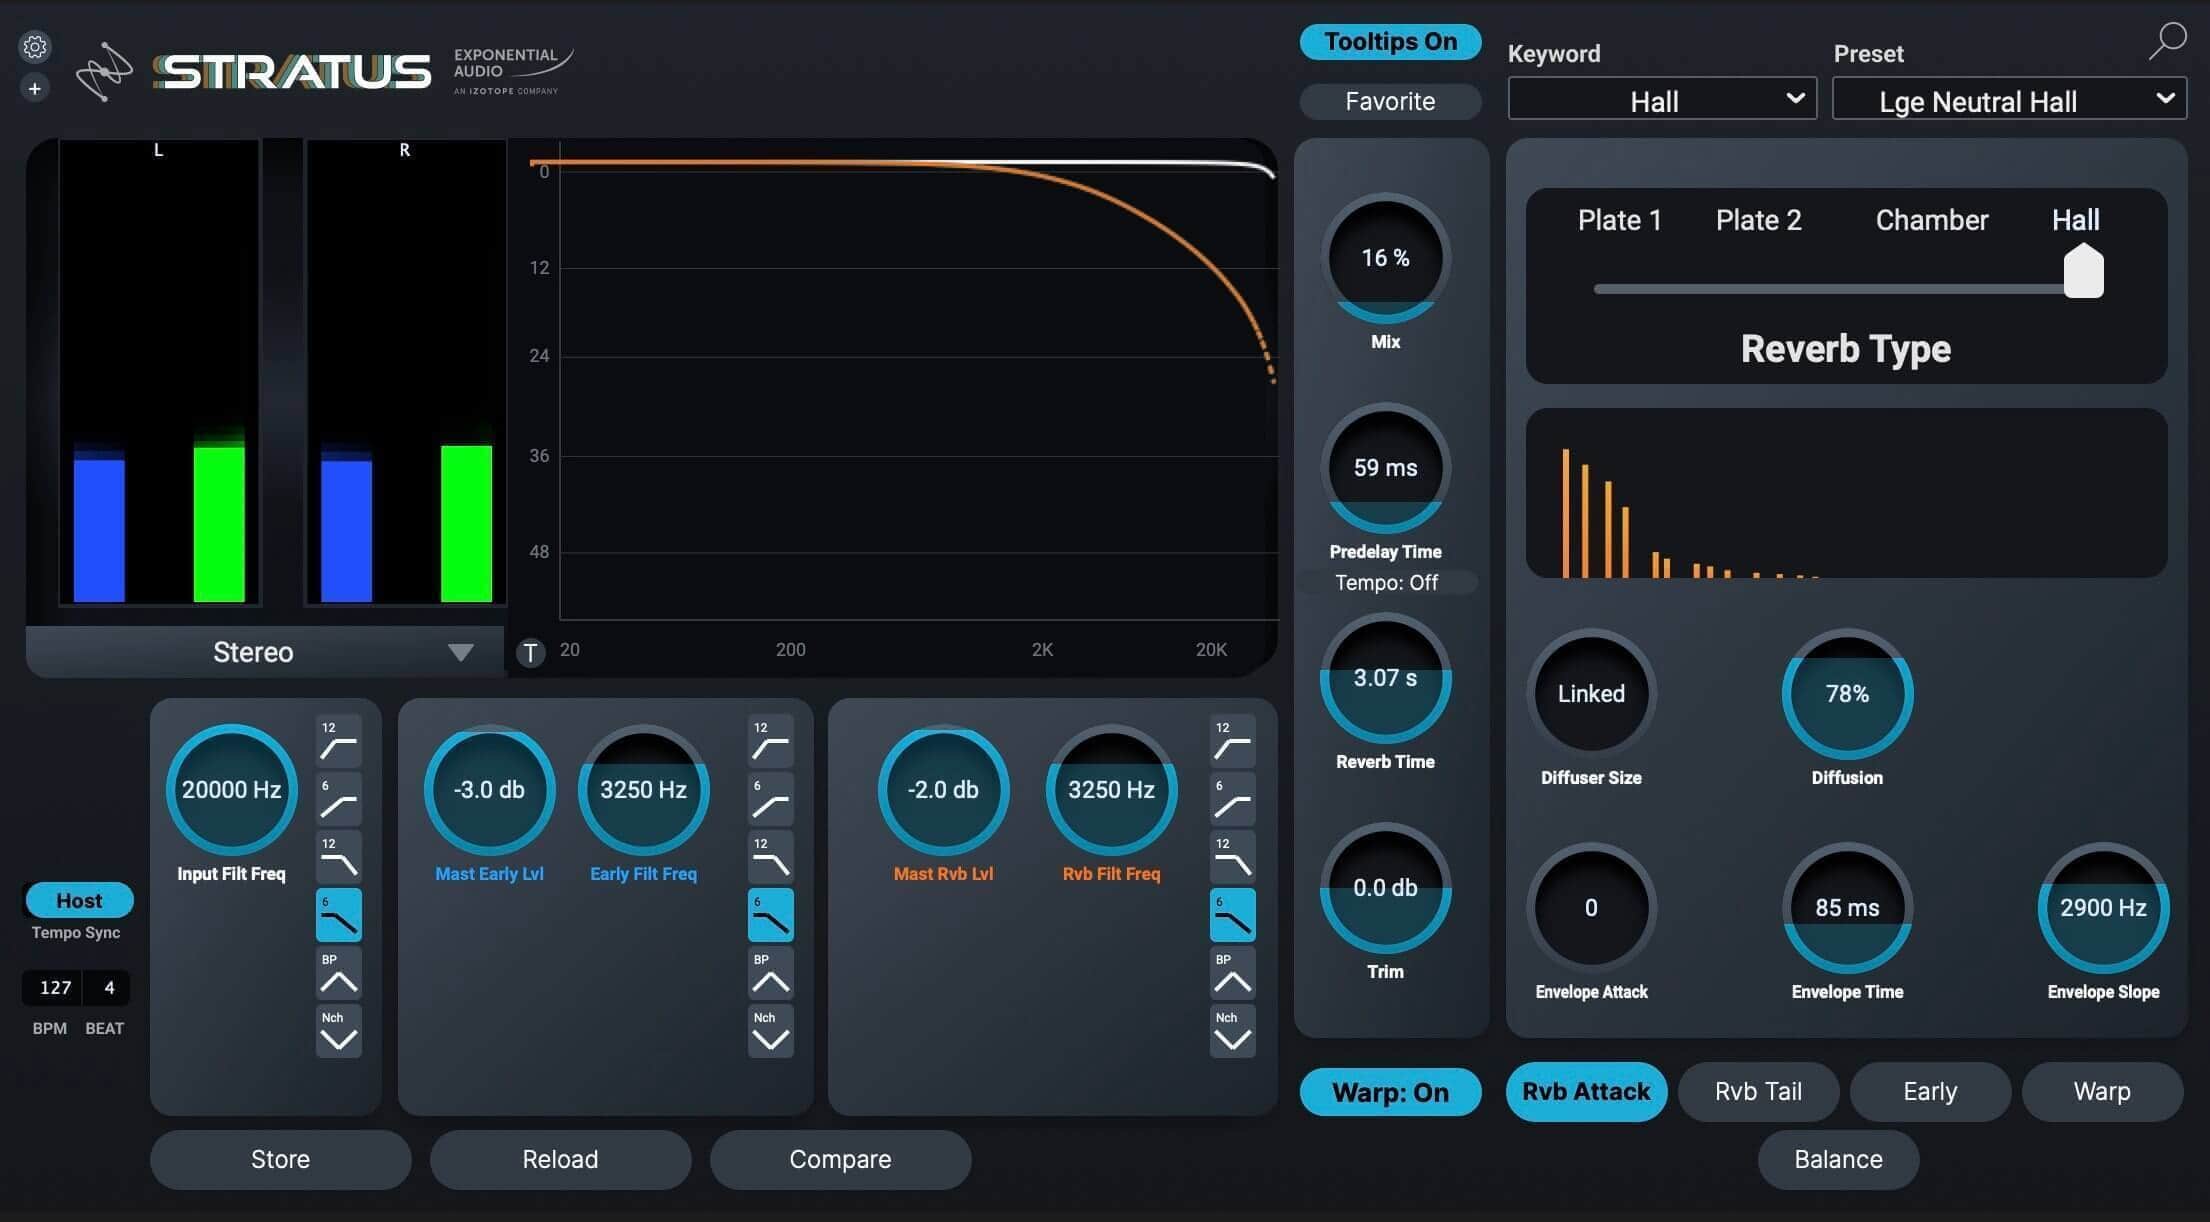
Task: Click the T button beside the EQ graph
Action: [531, 653]
